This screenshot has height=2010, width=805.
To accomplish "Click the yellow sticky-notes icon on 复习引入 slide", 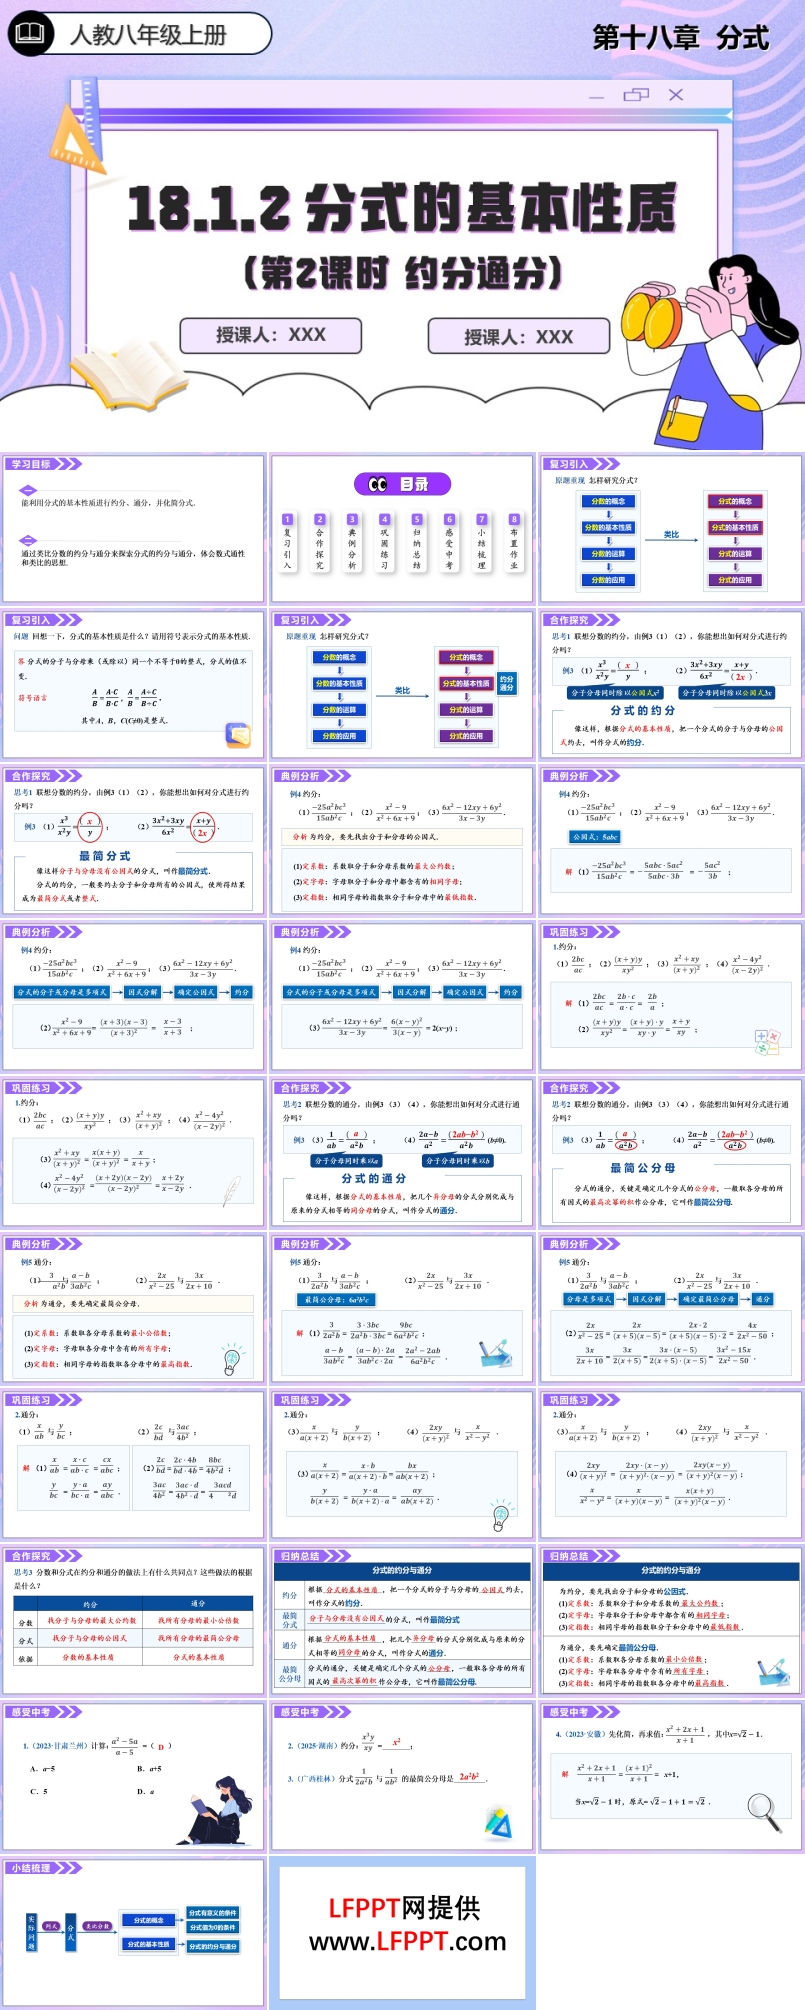I will pyautogui.click(x=238, y=735).
